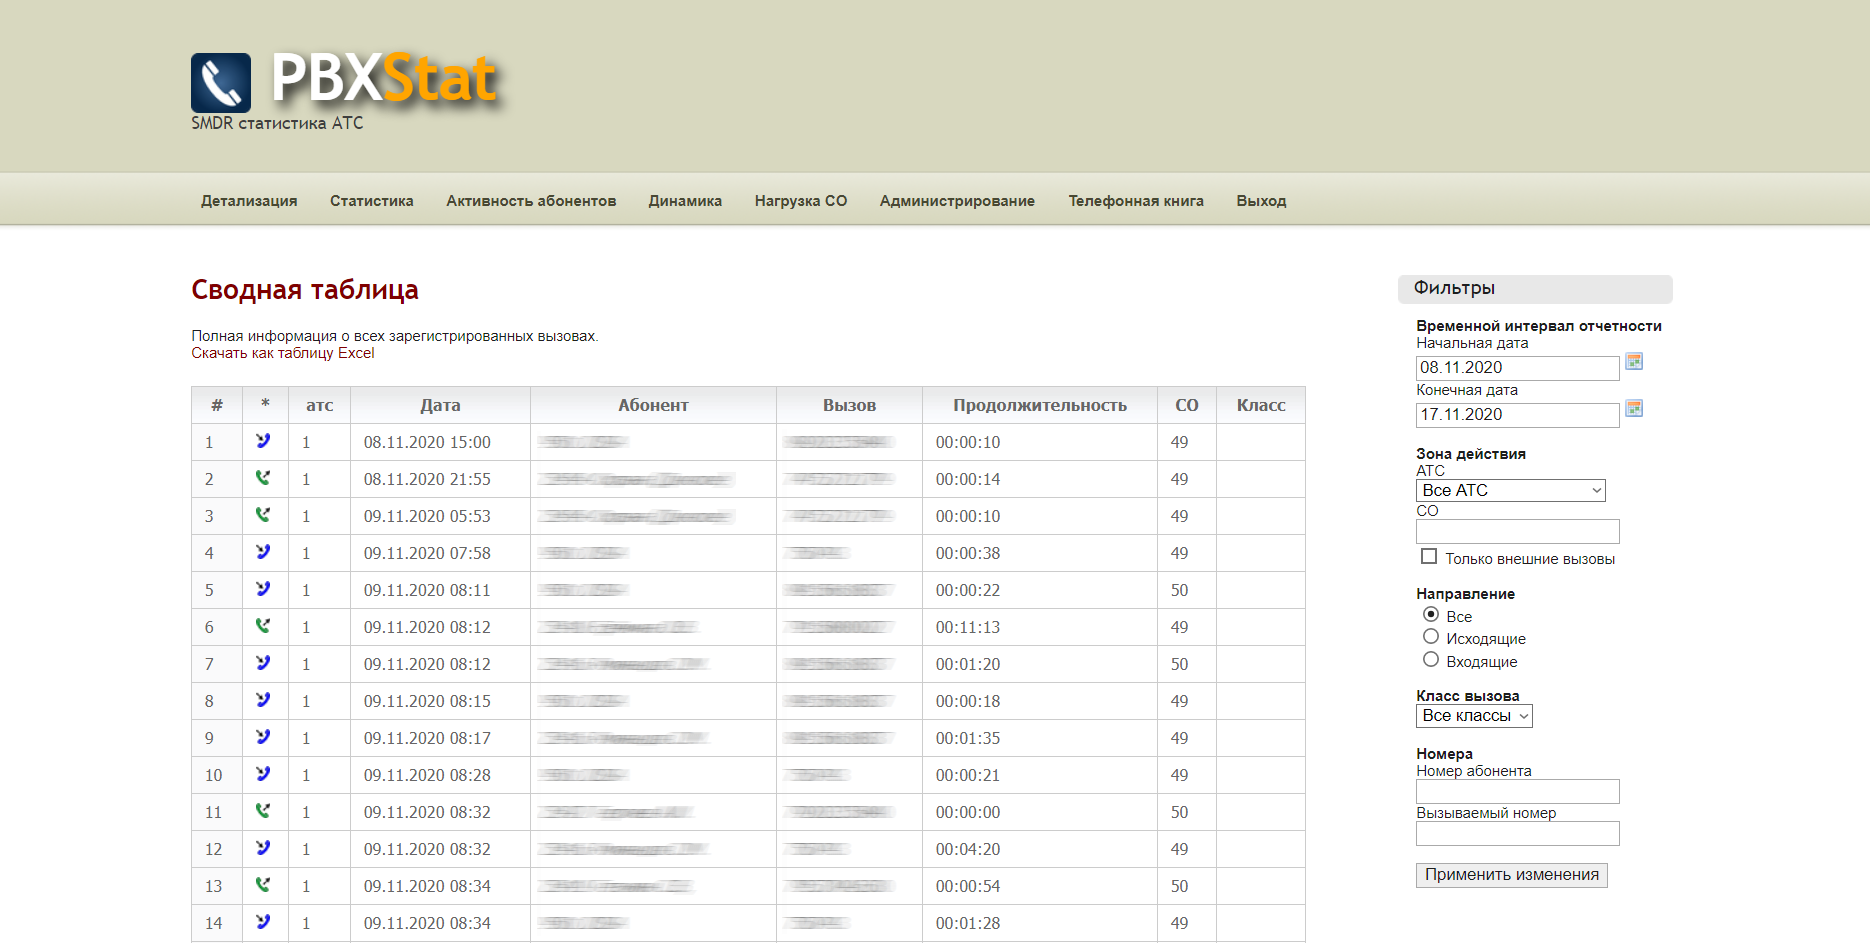1870x943 pixels.
Task: Click blue call icon in row 10
Action: tap(263, 774)
